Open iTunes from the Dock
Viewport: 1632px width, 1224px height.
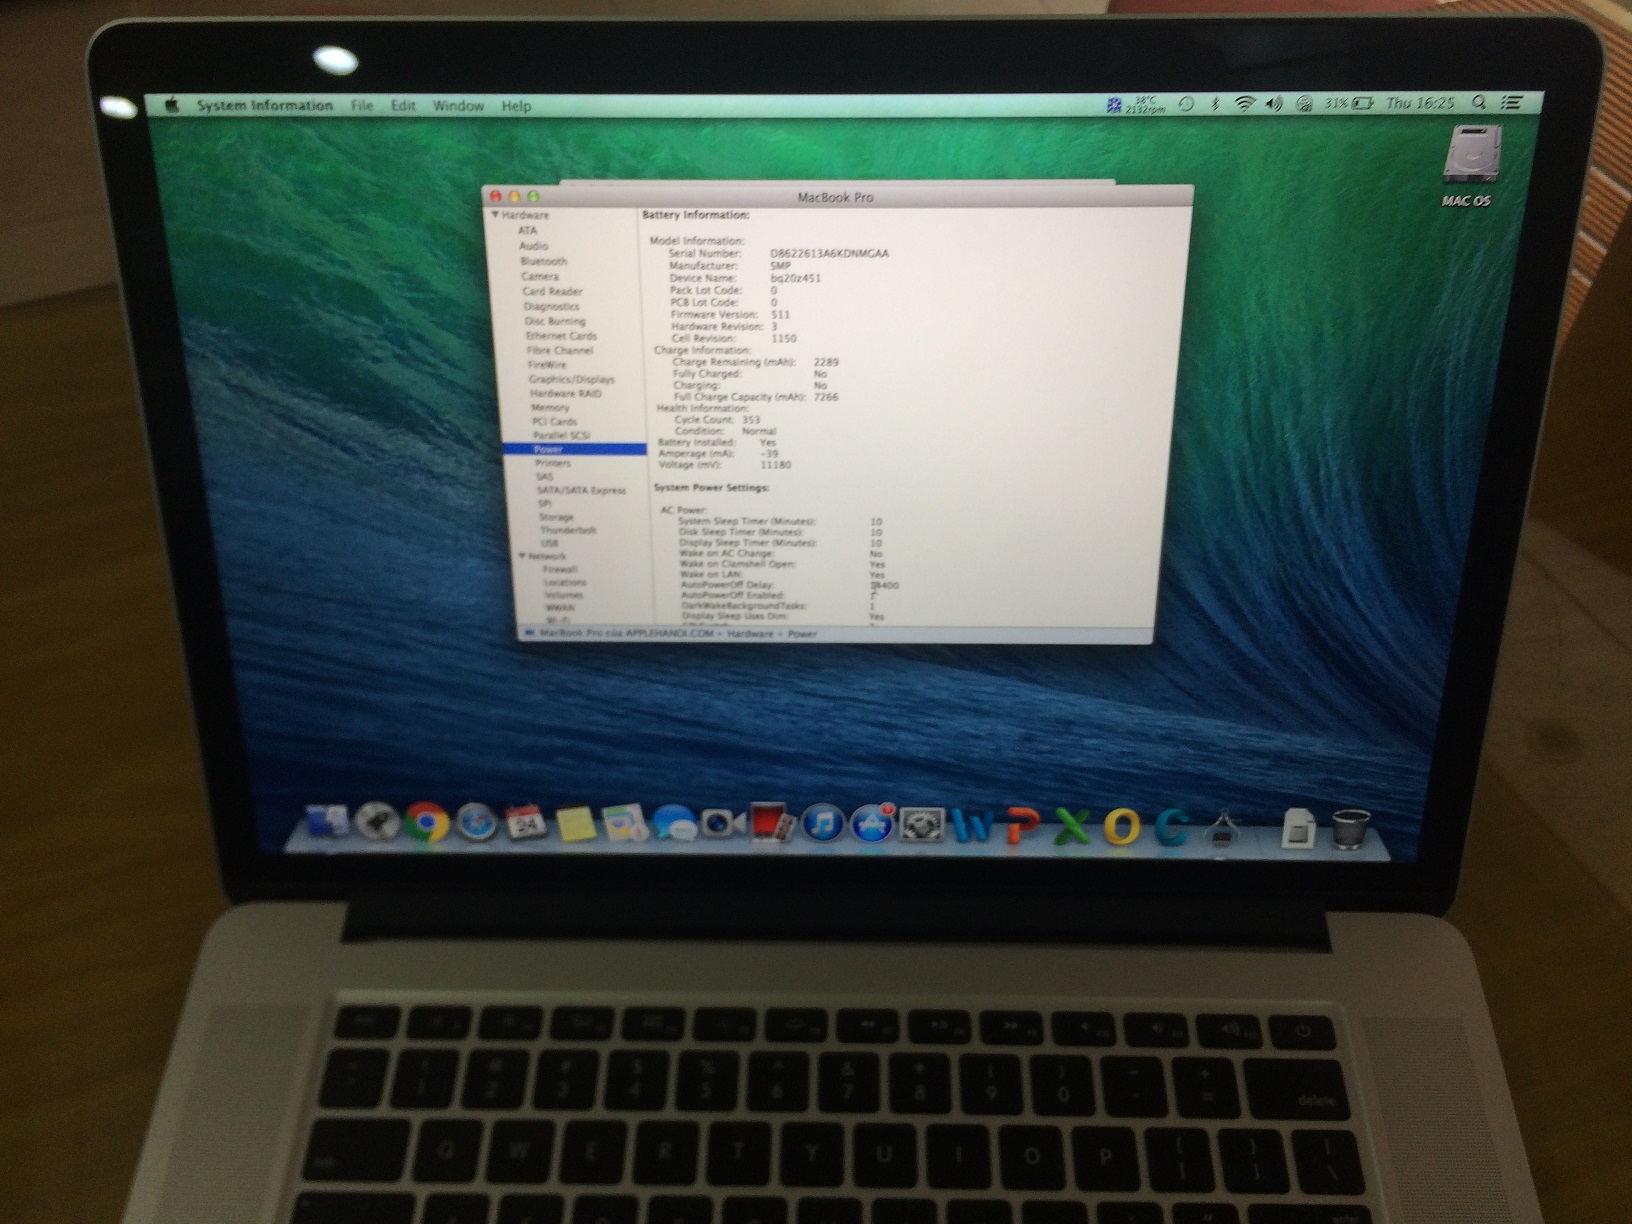[x=822, y=823]
